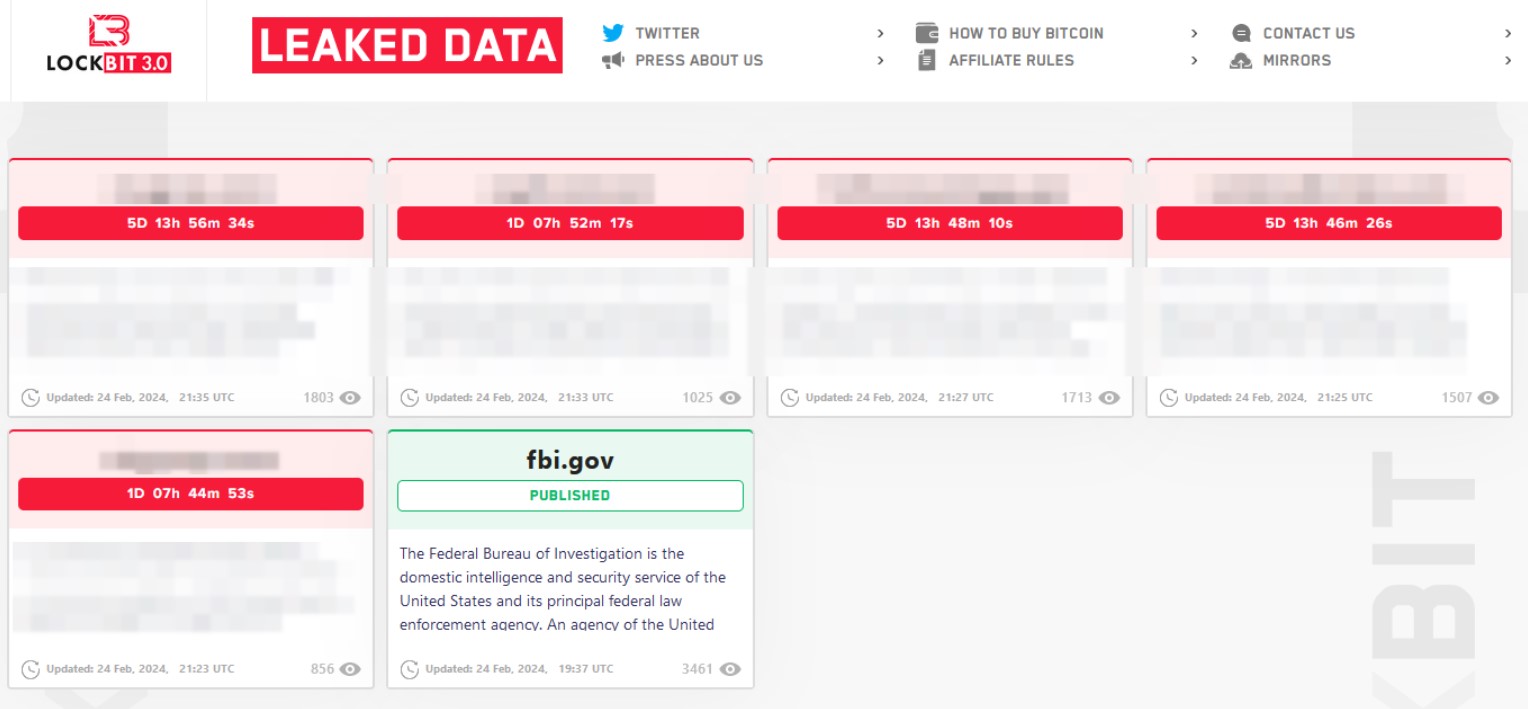Expand the chevron next to Twitter

click(x=880, y=34)
